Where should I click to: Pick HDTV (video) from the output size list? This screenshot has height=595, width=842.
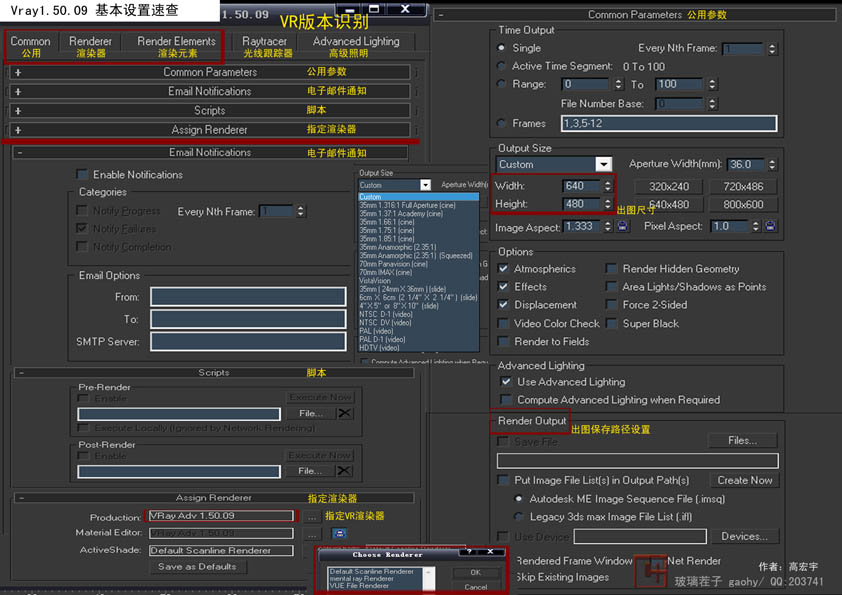379,348
